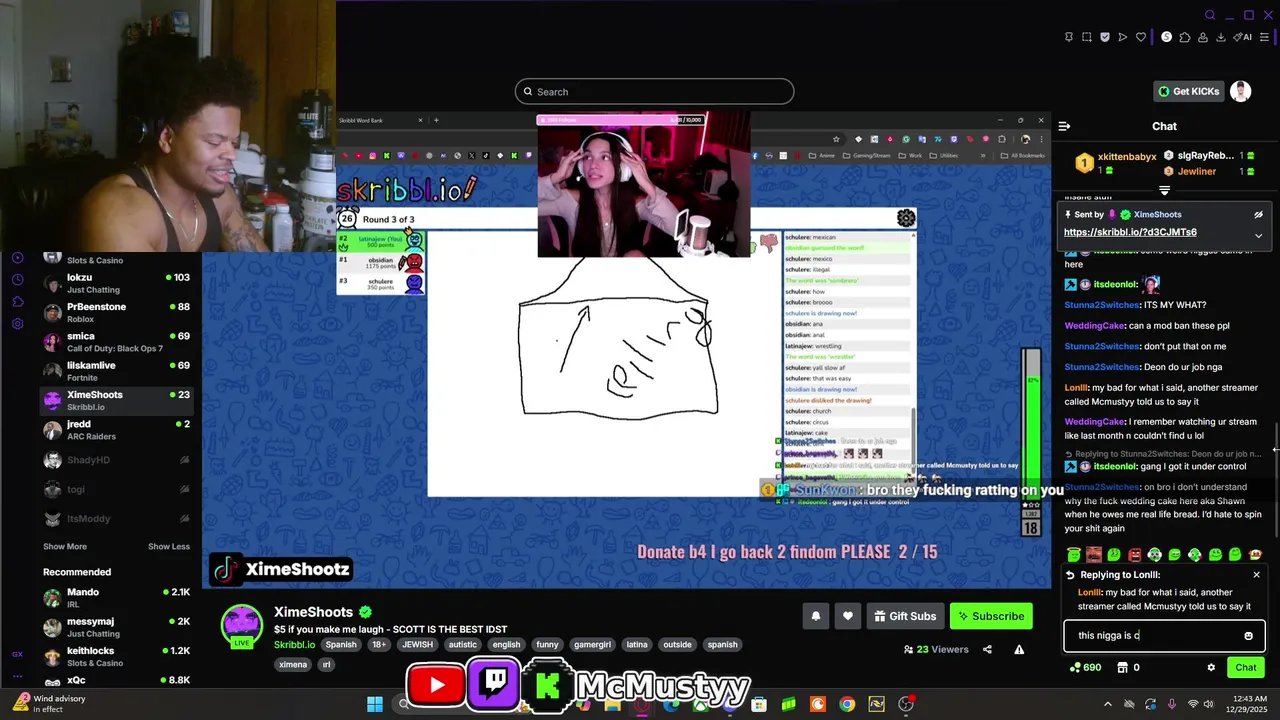Open the ad-blocker shield icon
1280x720 pixels.
point(1105,37)
